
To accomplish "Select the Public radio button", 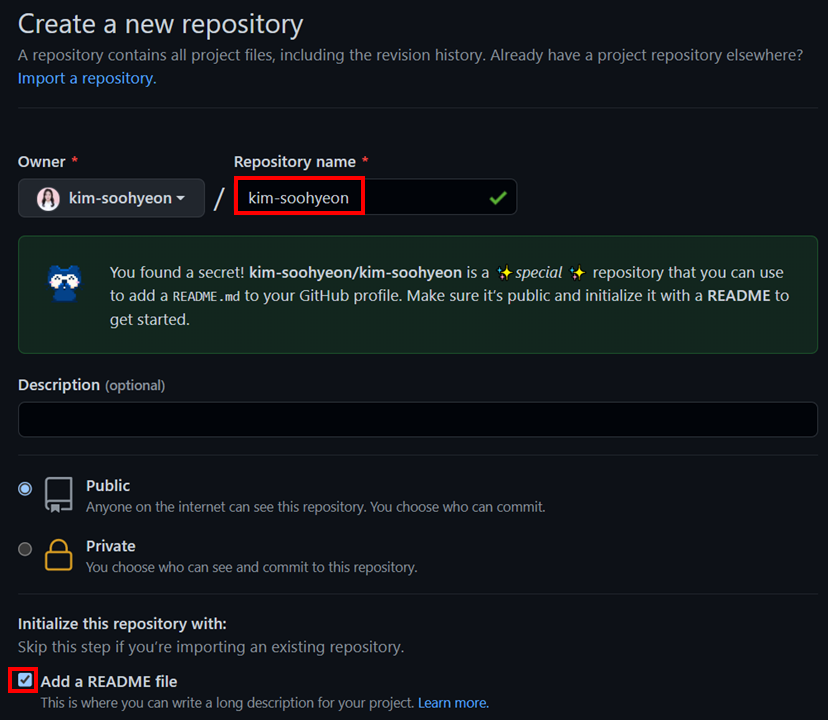I will tap(25, 489).
